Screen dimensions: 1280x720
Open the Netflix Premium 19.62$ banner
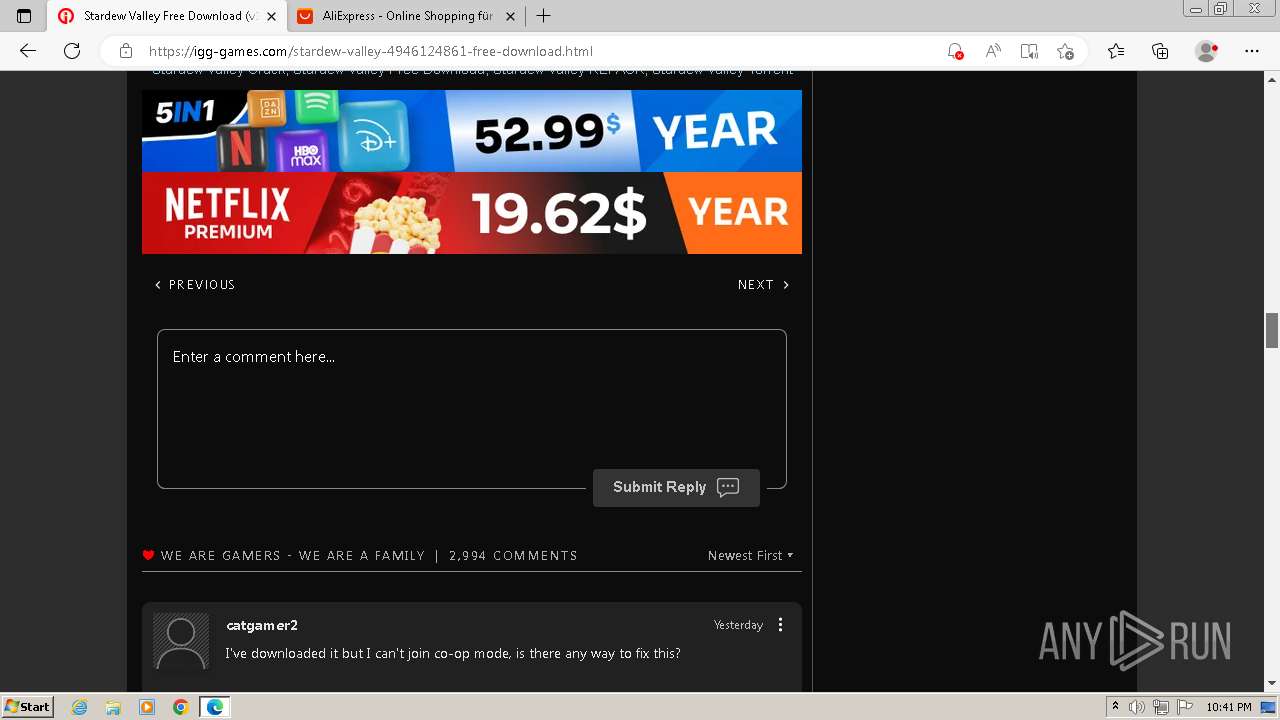click(x=472, y=213)
